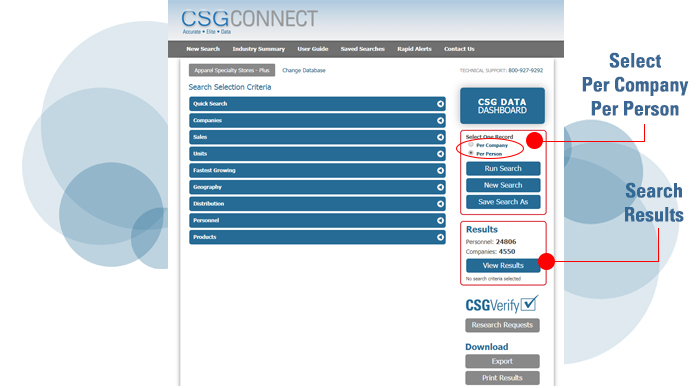700x388 pixels.
Task: Click the No search criteria selected text
Action: [493, 279]
